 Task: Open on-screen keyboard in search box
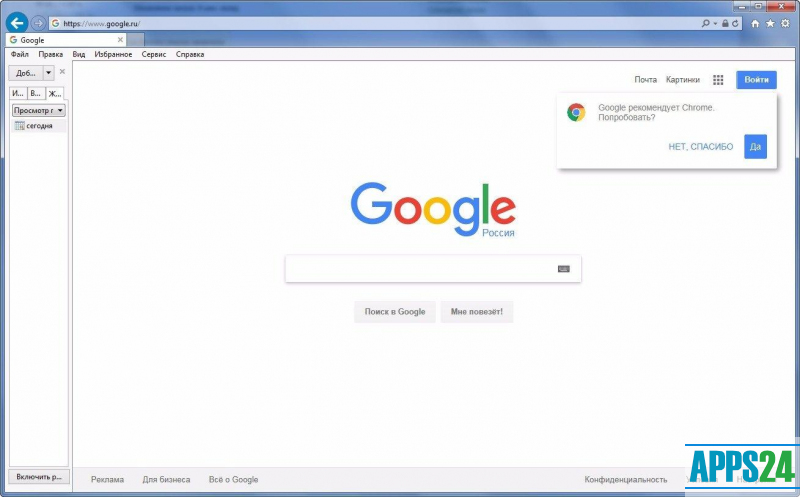564,269
